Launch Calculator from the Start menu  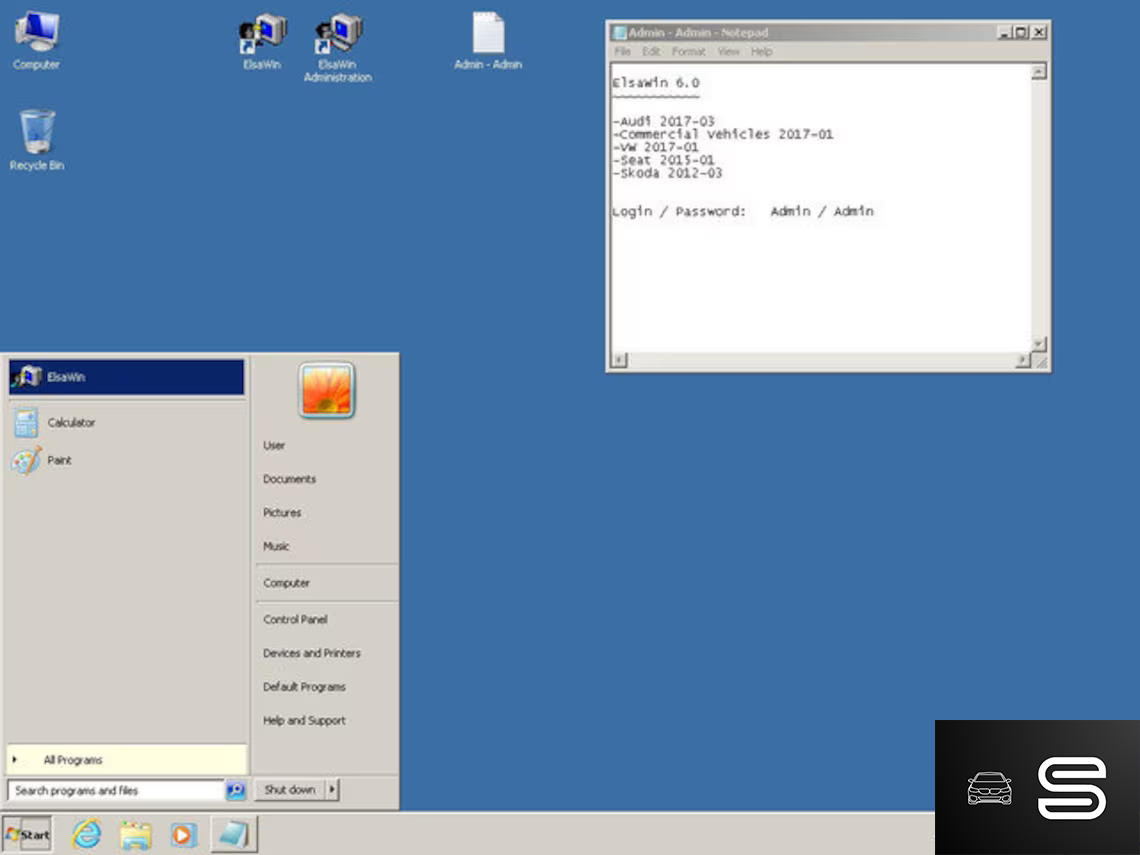point(71,423)
